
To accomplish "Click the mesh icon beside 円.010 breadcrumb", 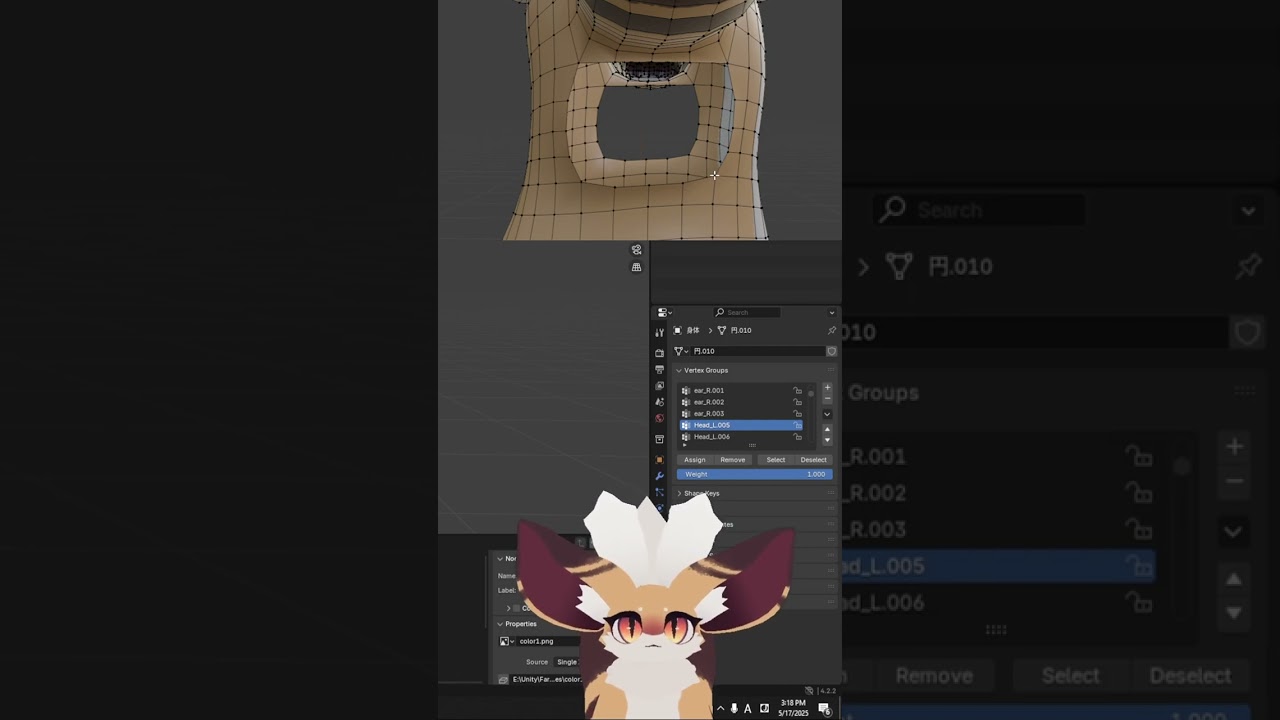I will coord(722,330).
